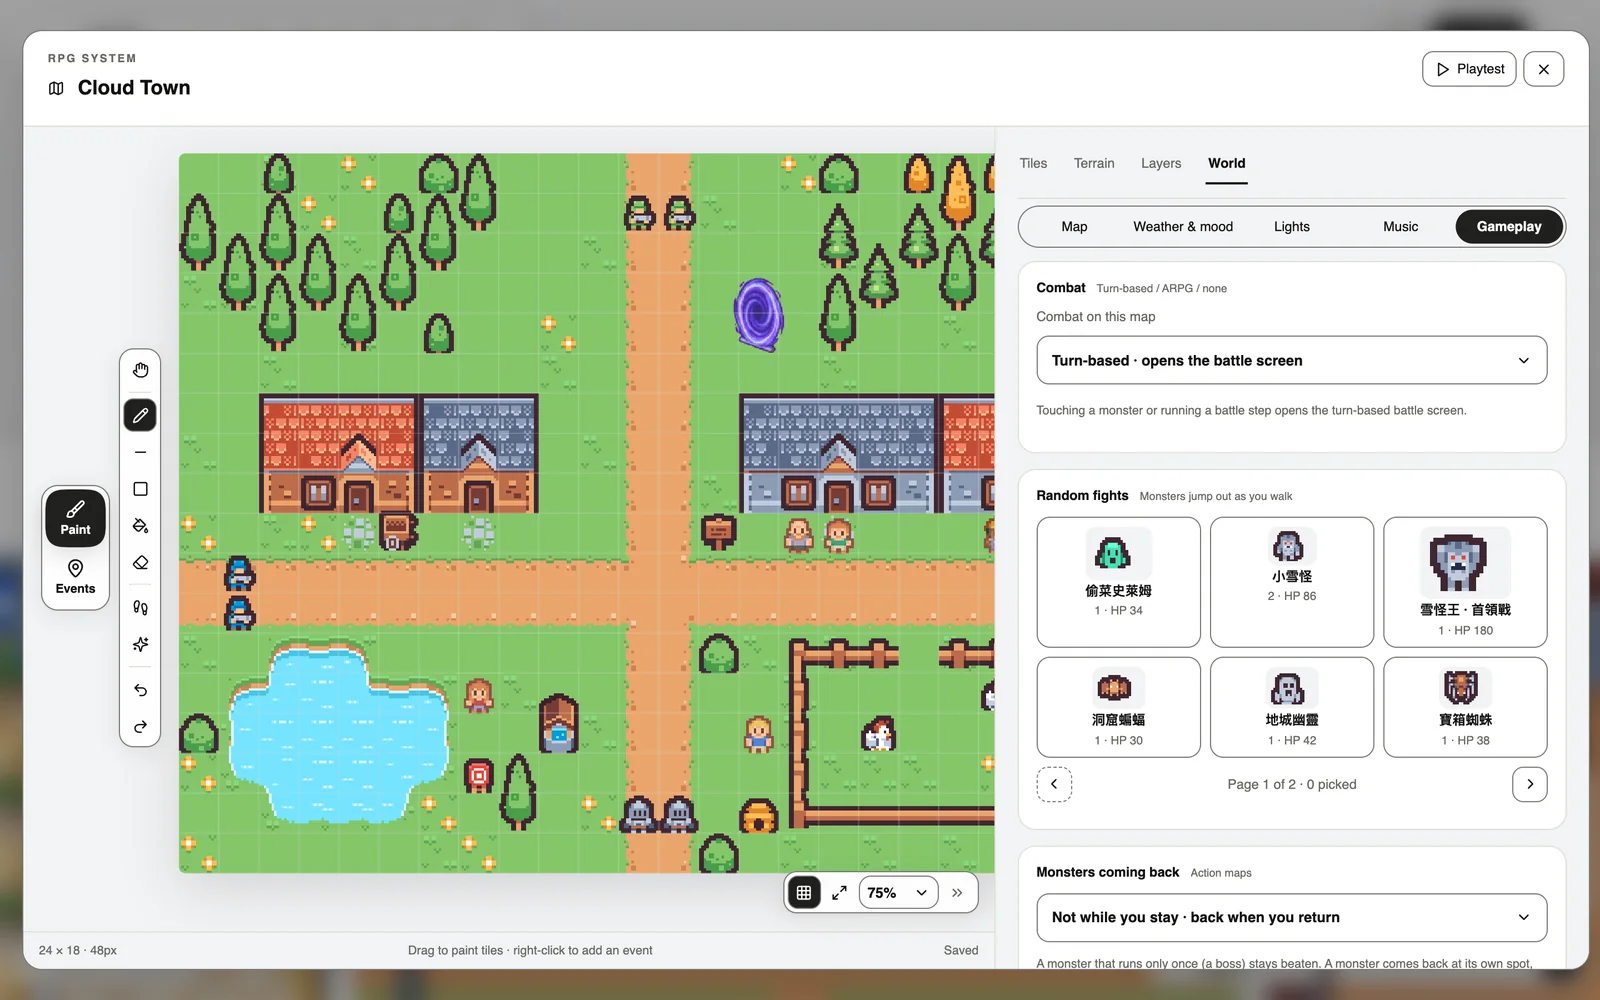Choose the Lights segment
The height and width of the screenshot is (1000, 1600).
pyautogui.click(x=1292, y=227)
